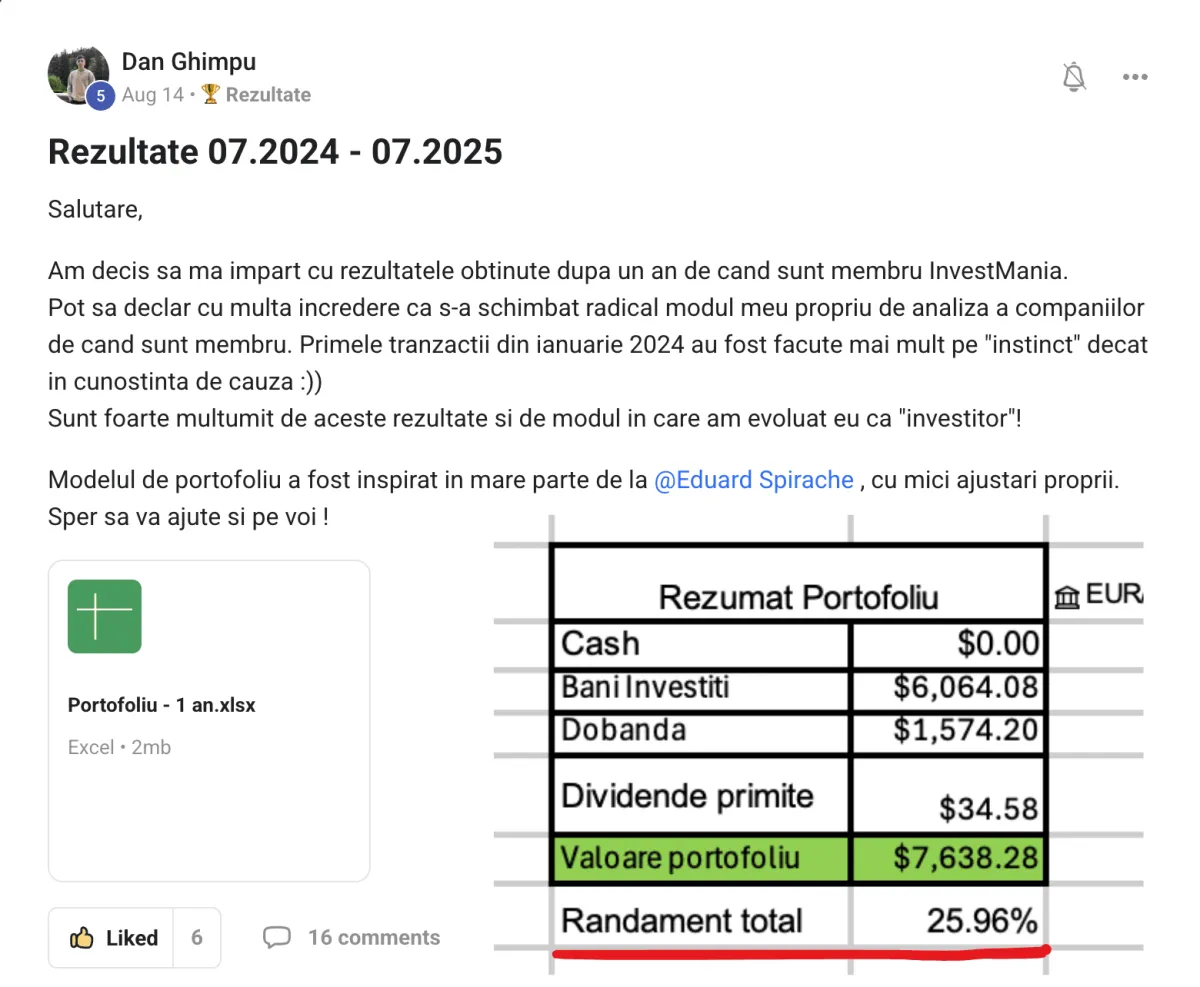Click the bank icon next to EUR
Screen dimensions: 1200x987
point(1066,597)
